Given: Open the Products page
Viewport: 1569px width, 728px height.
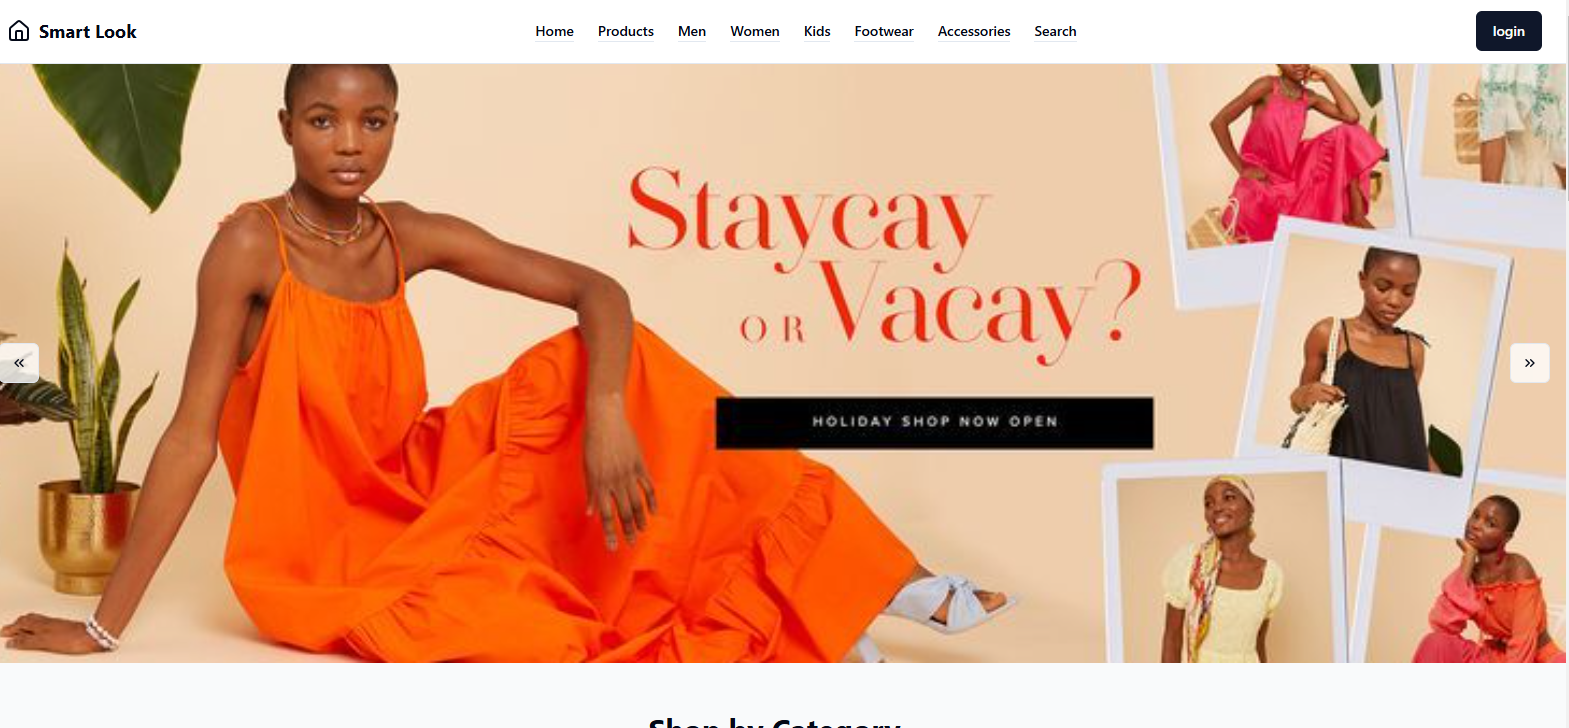Looking at the screenshot, I should (626, 31).
